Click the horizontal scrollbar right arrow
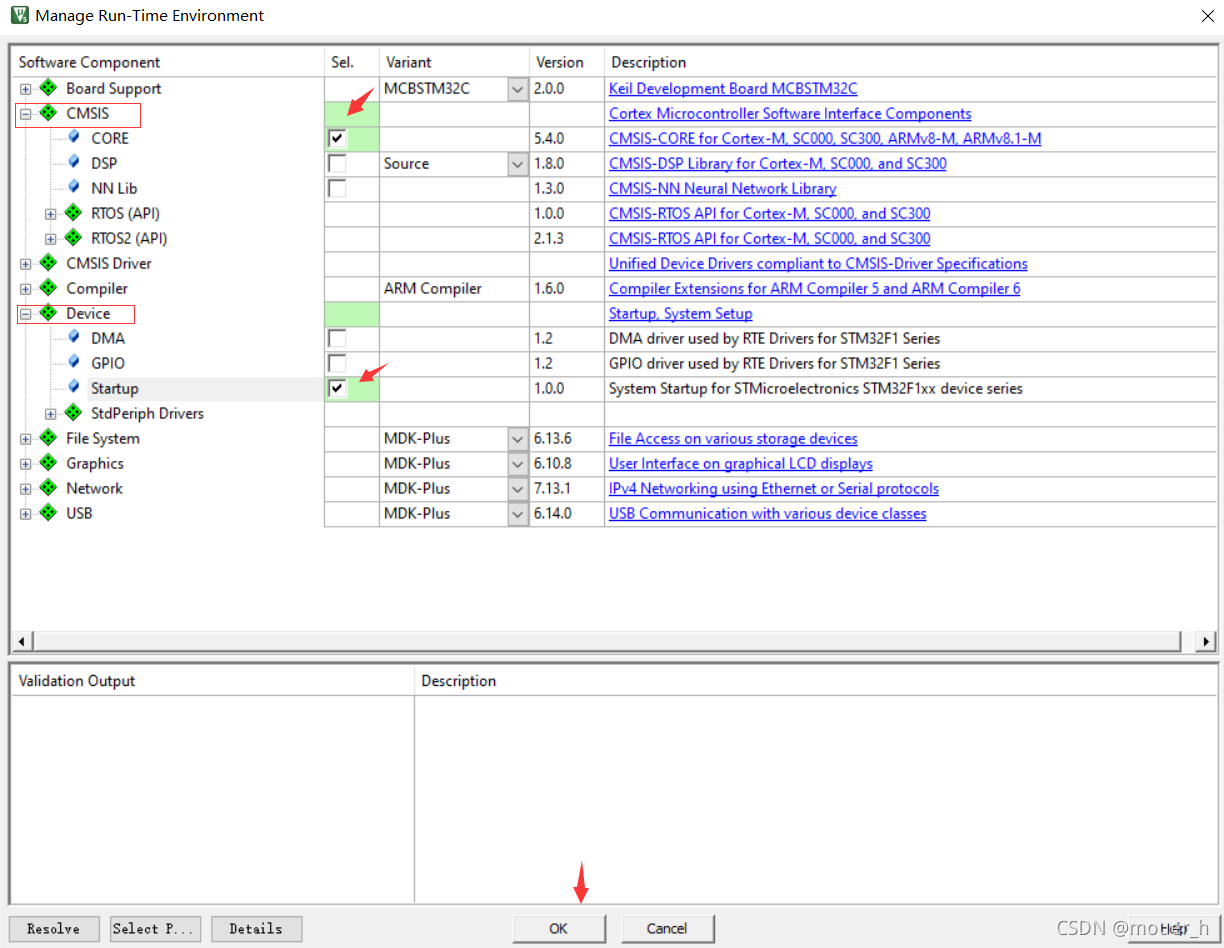 [1206, 641]
